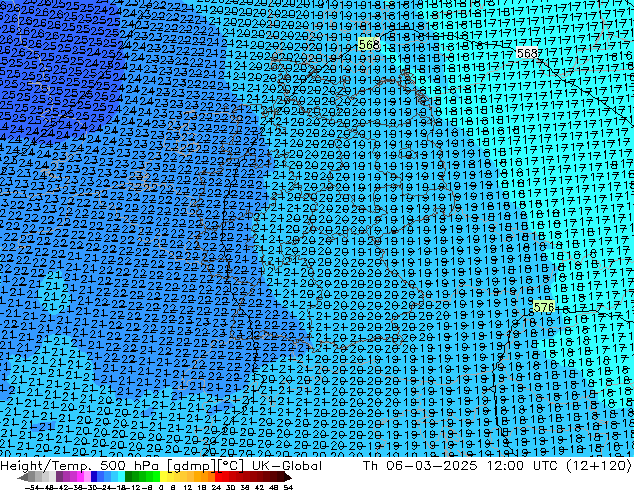Click the cyan swatch in the temperature legend
The image size is (634, 490).
click(x=121, y=477)
